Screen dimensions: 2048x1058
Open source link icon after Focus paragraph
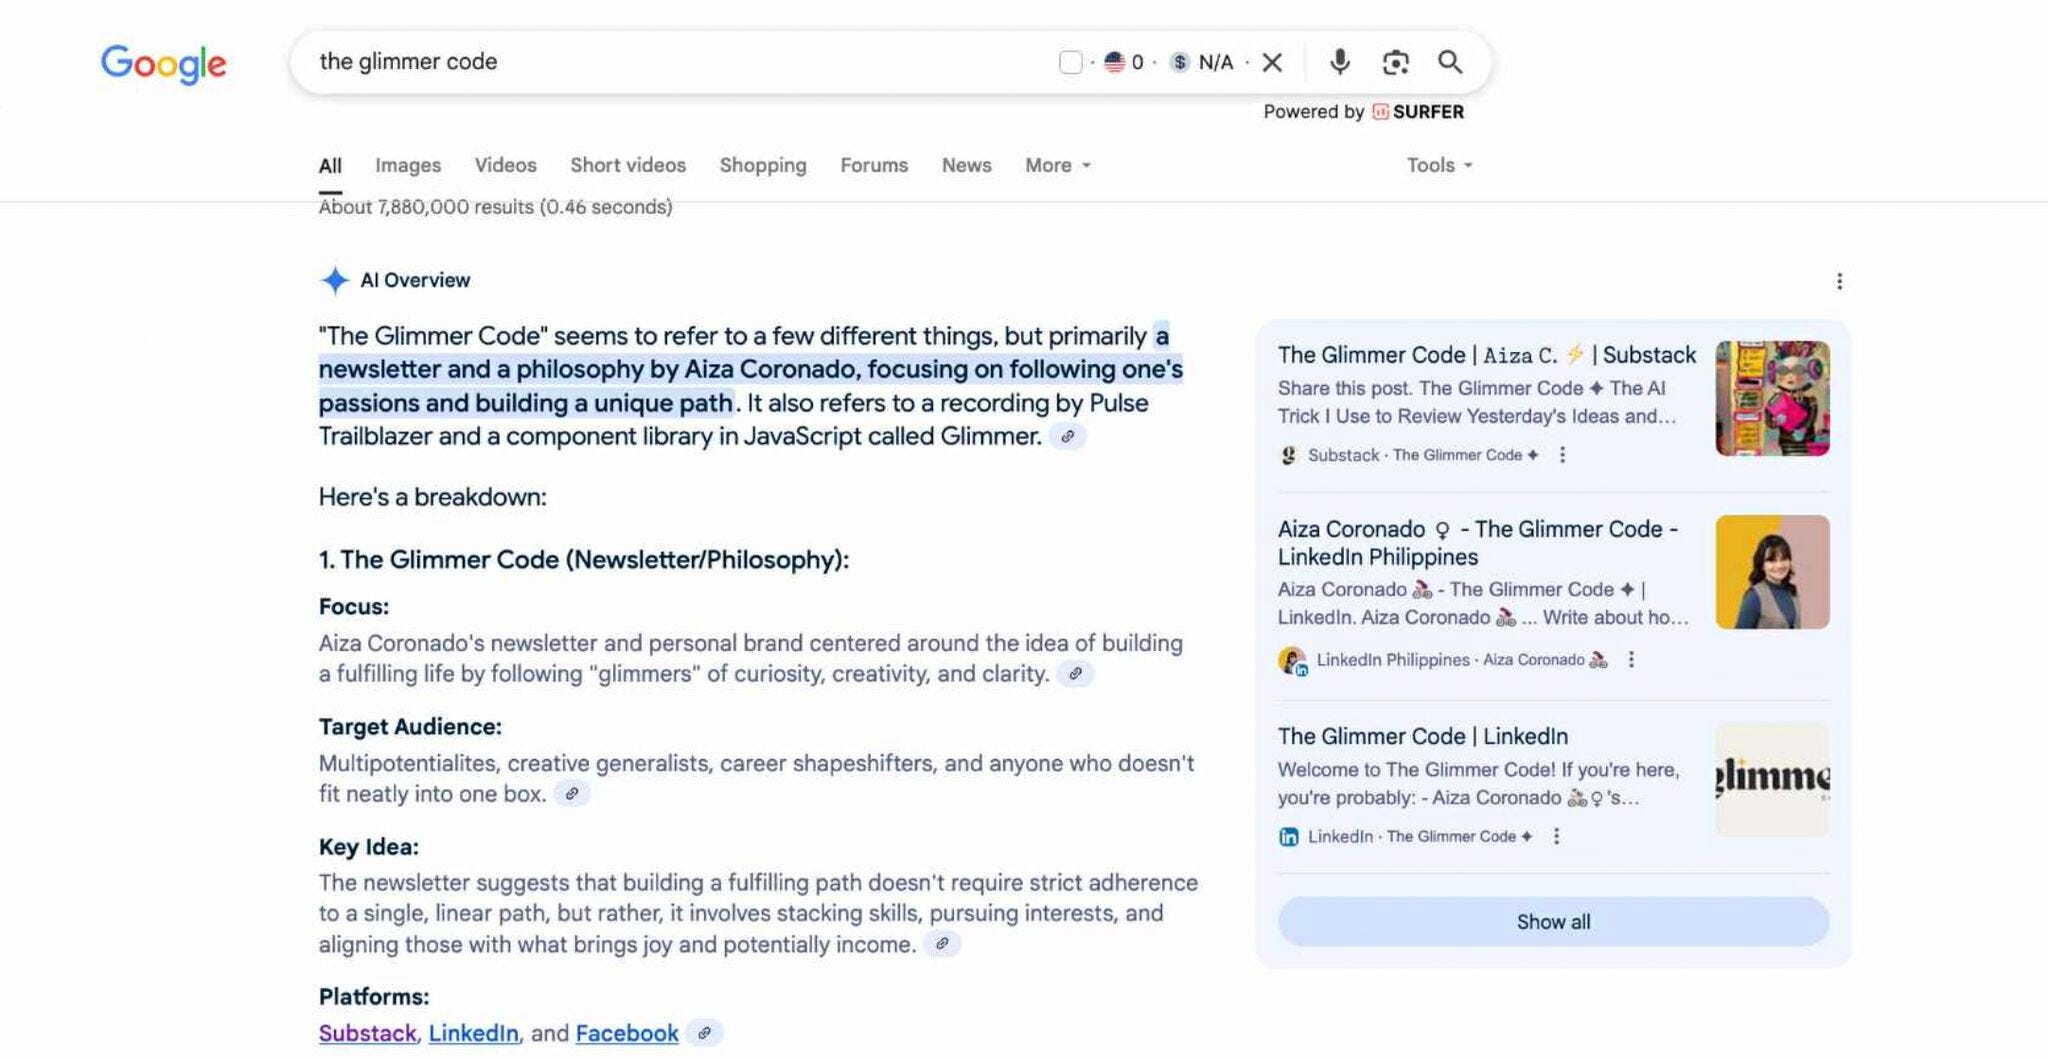(1075, 674)
